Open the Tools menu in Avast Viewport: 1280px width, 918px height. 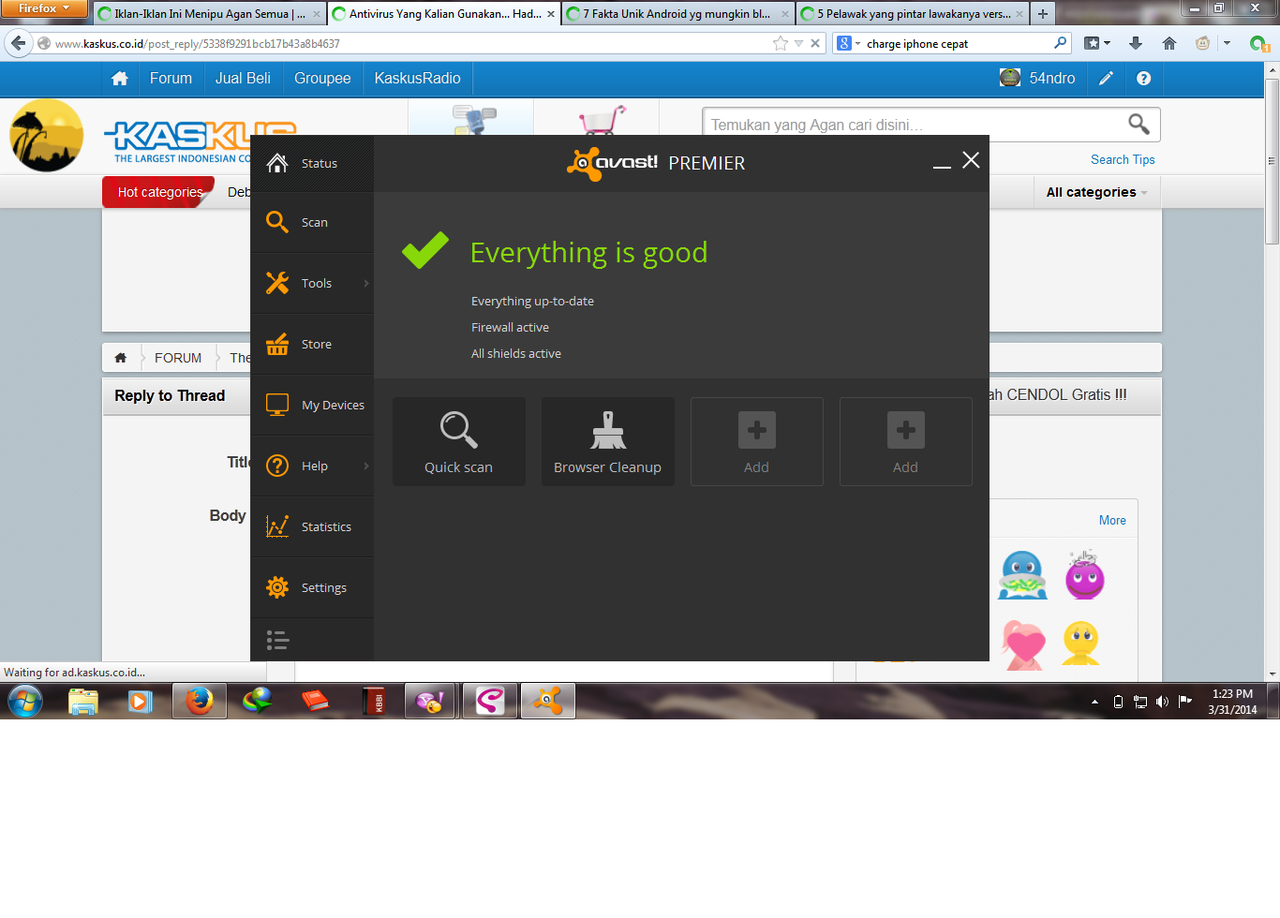[312, 283]
